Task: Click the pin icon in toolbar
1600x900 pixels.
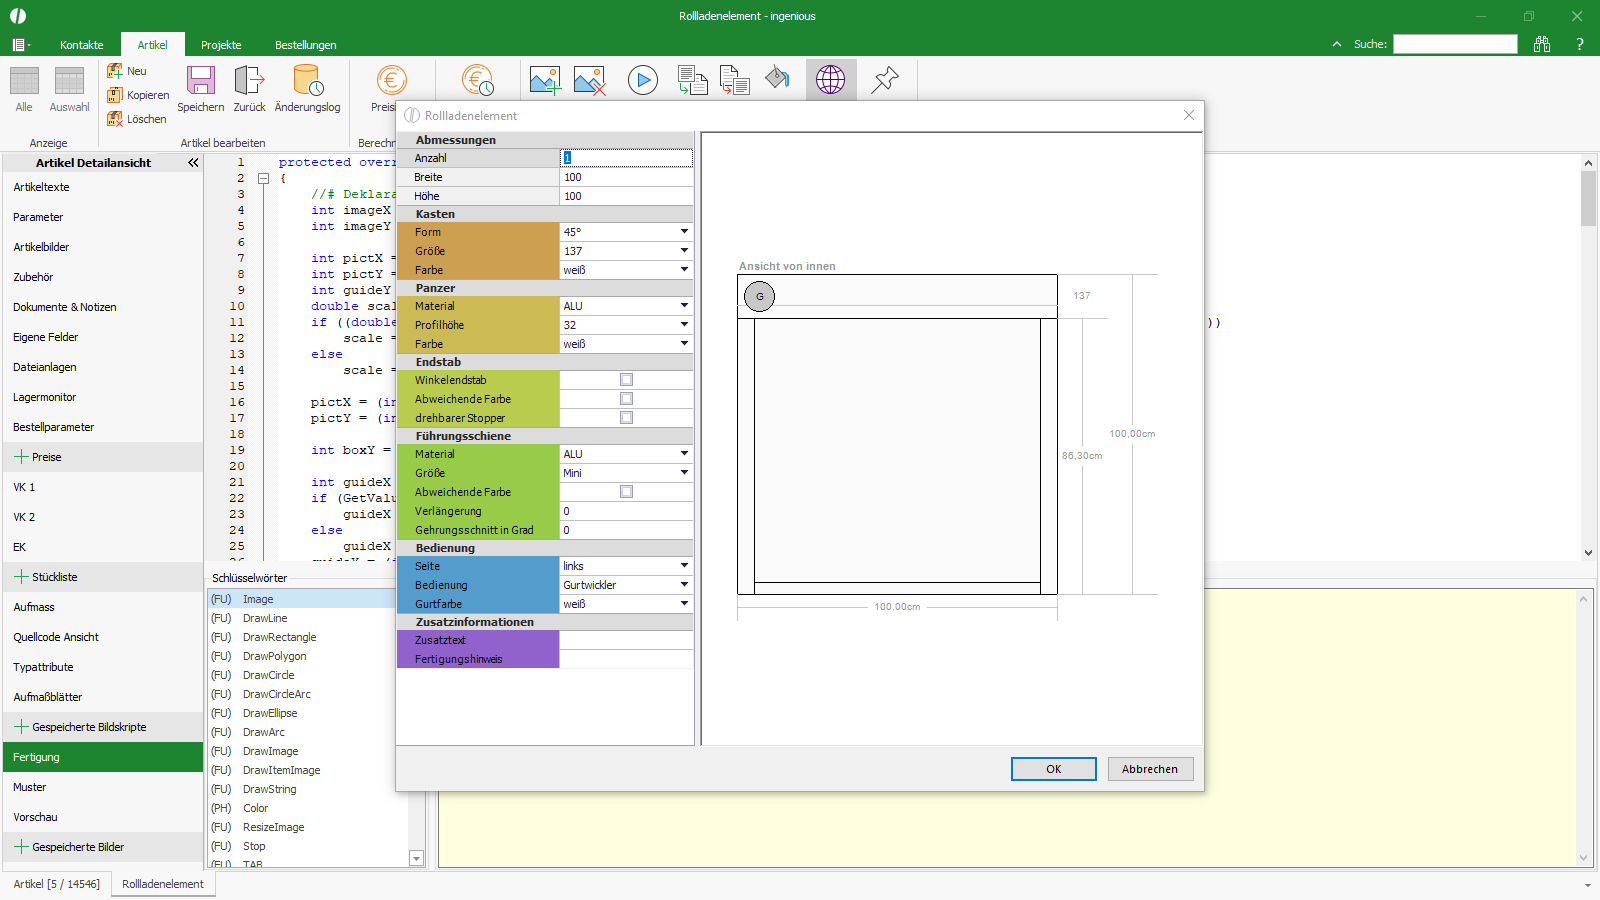Action: click(x=885, y=80)
